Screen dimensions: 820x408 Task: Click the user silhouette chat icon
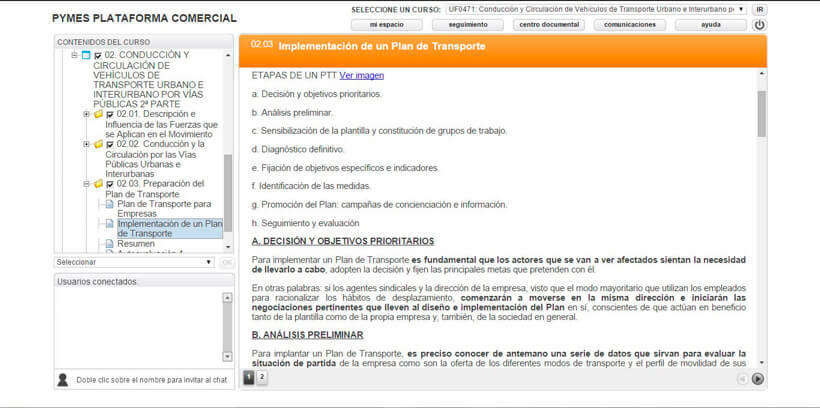(63, 380)
